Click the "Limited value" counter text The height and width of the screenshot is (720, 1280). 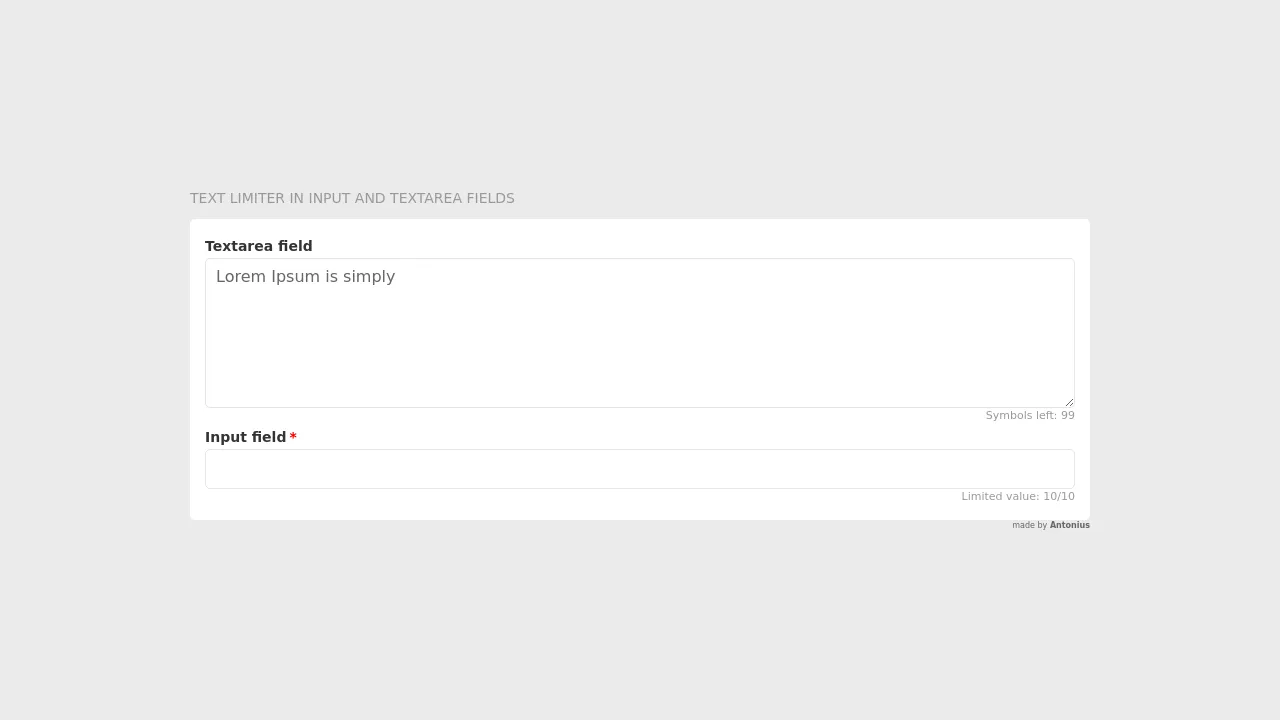(1000, 497)
